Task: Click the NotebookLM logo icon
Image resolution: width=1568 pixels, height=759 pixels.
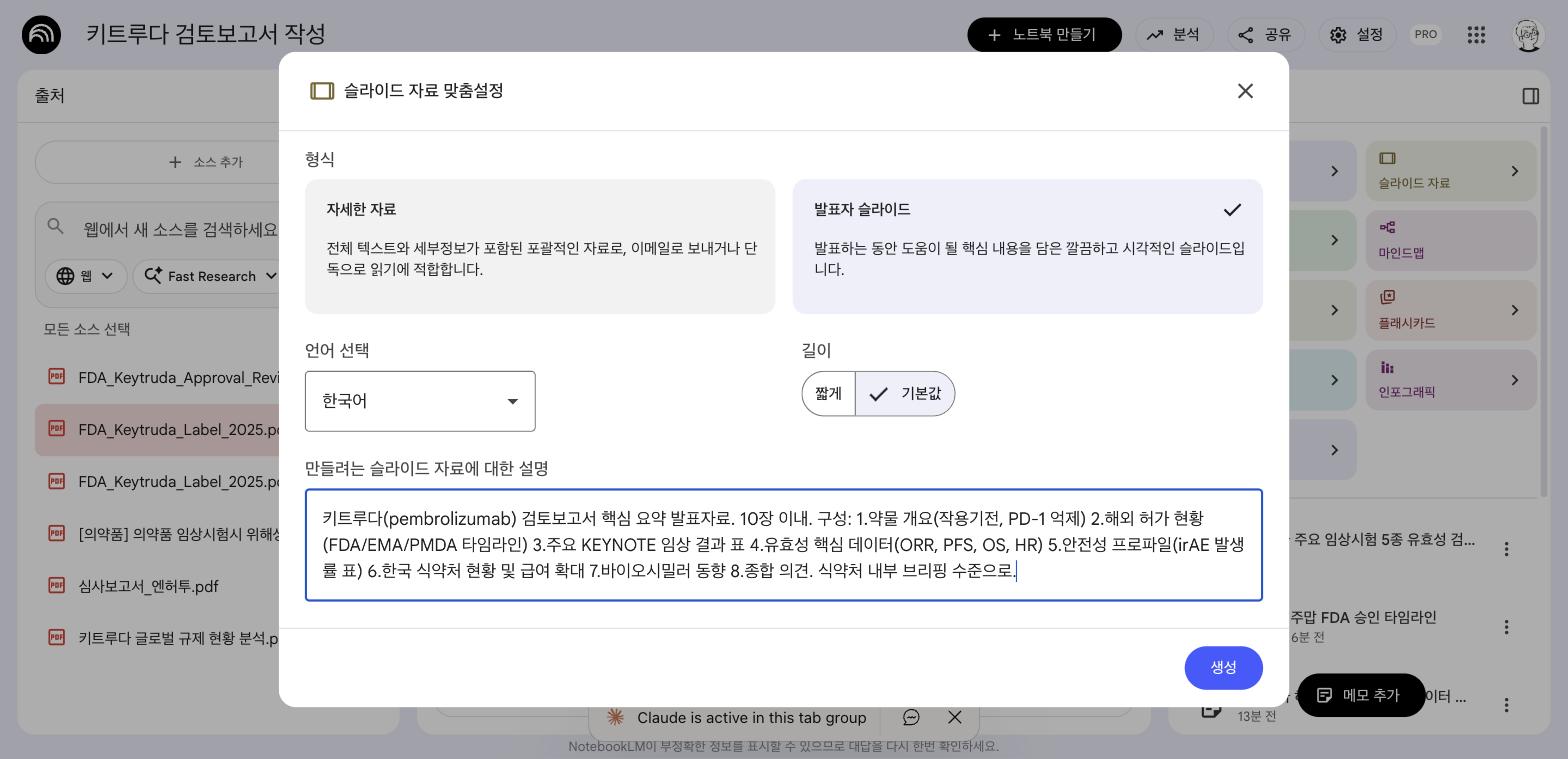Action: [x=41, y=34]
